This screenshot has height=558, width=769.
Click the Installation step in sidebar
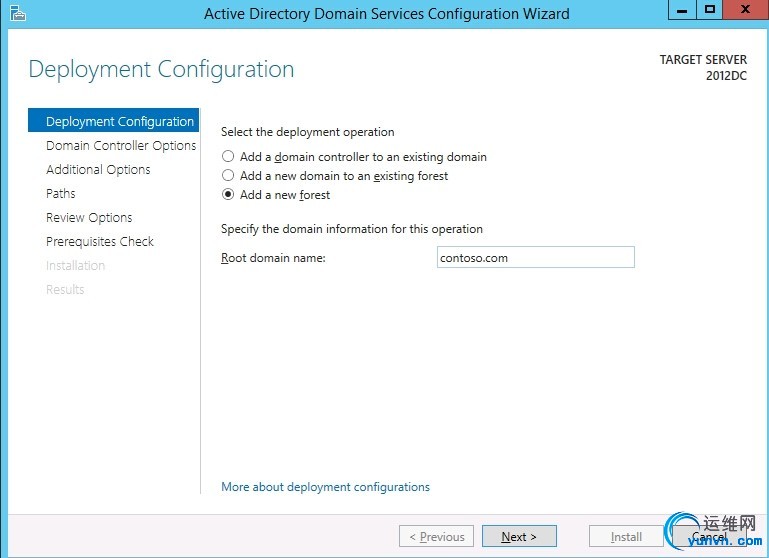pyautogui.click(x=75, y=266)
